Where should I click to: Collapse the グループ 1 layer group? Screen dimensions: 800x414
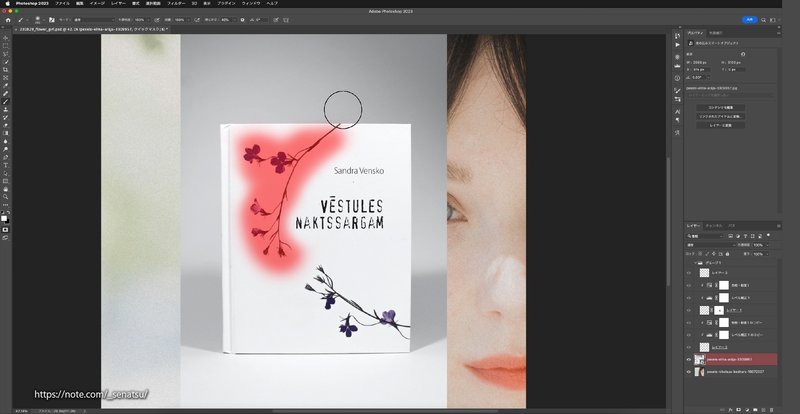[x=696, y=263]
